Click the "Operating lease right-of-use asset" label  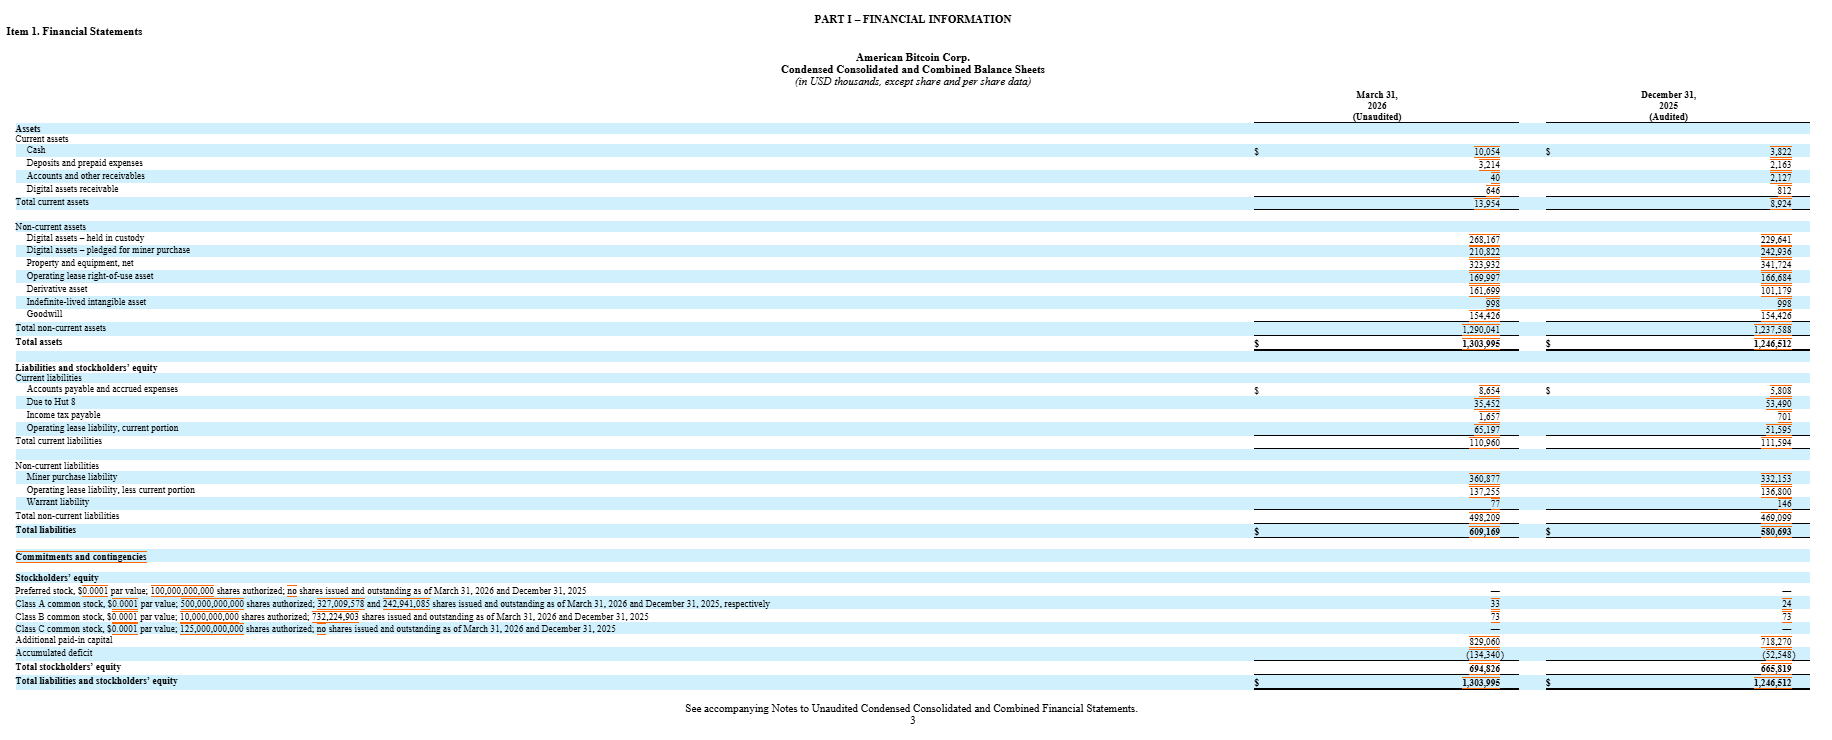coord(90,276)
